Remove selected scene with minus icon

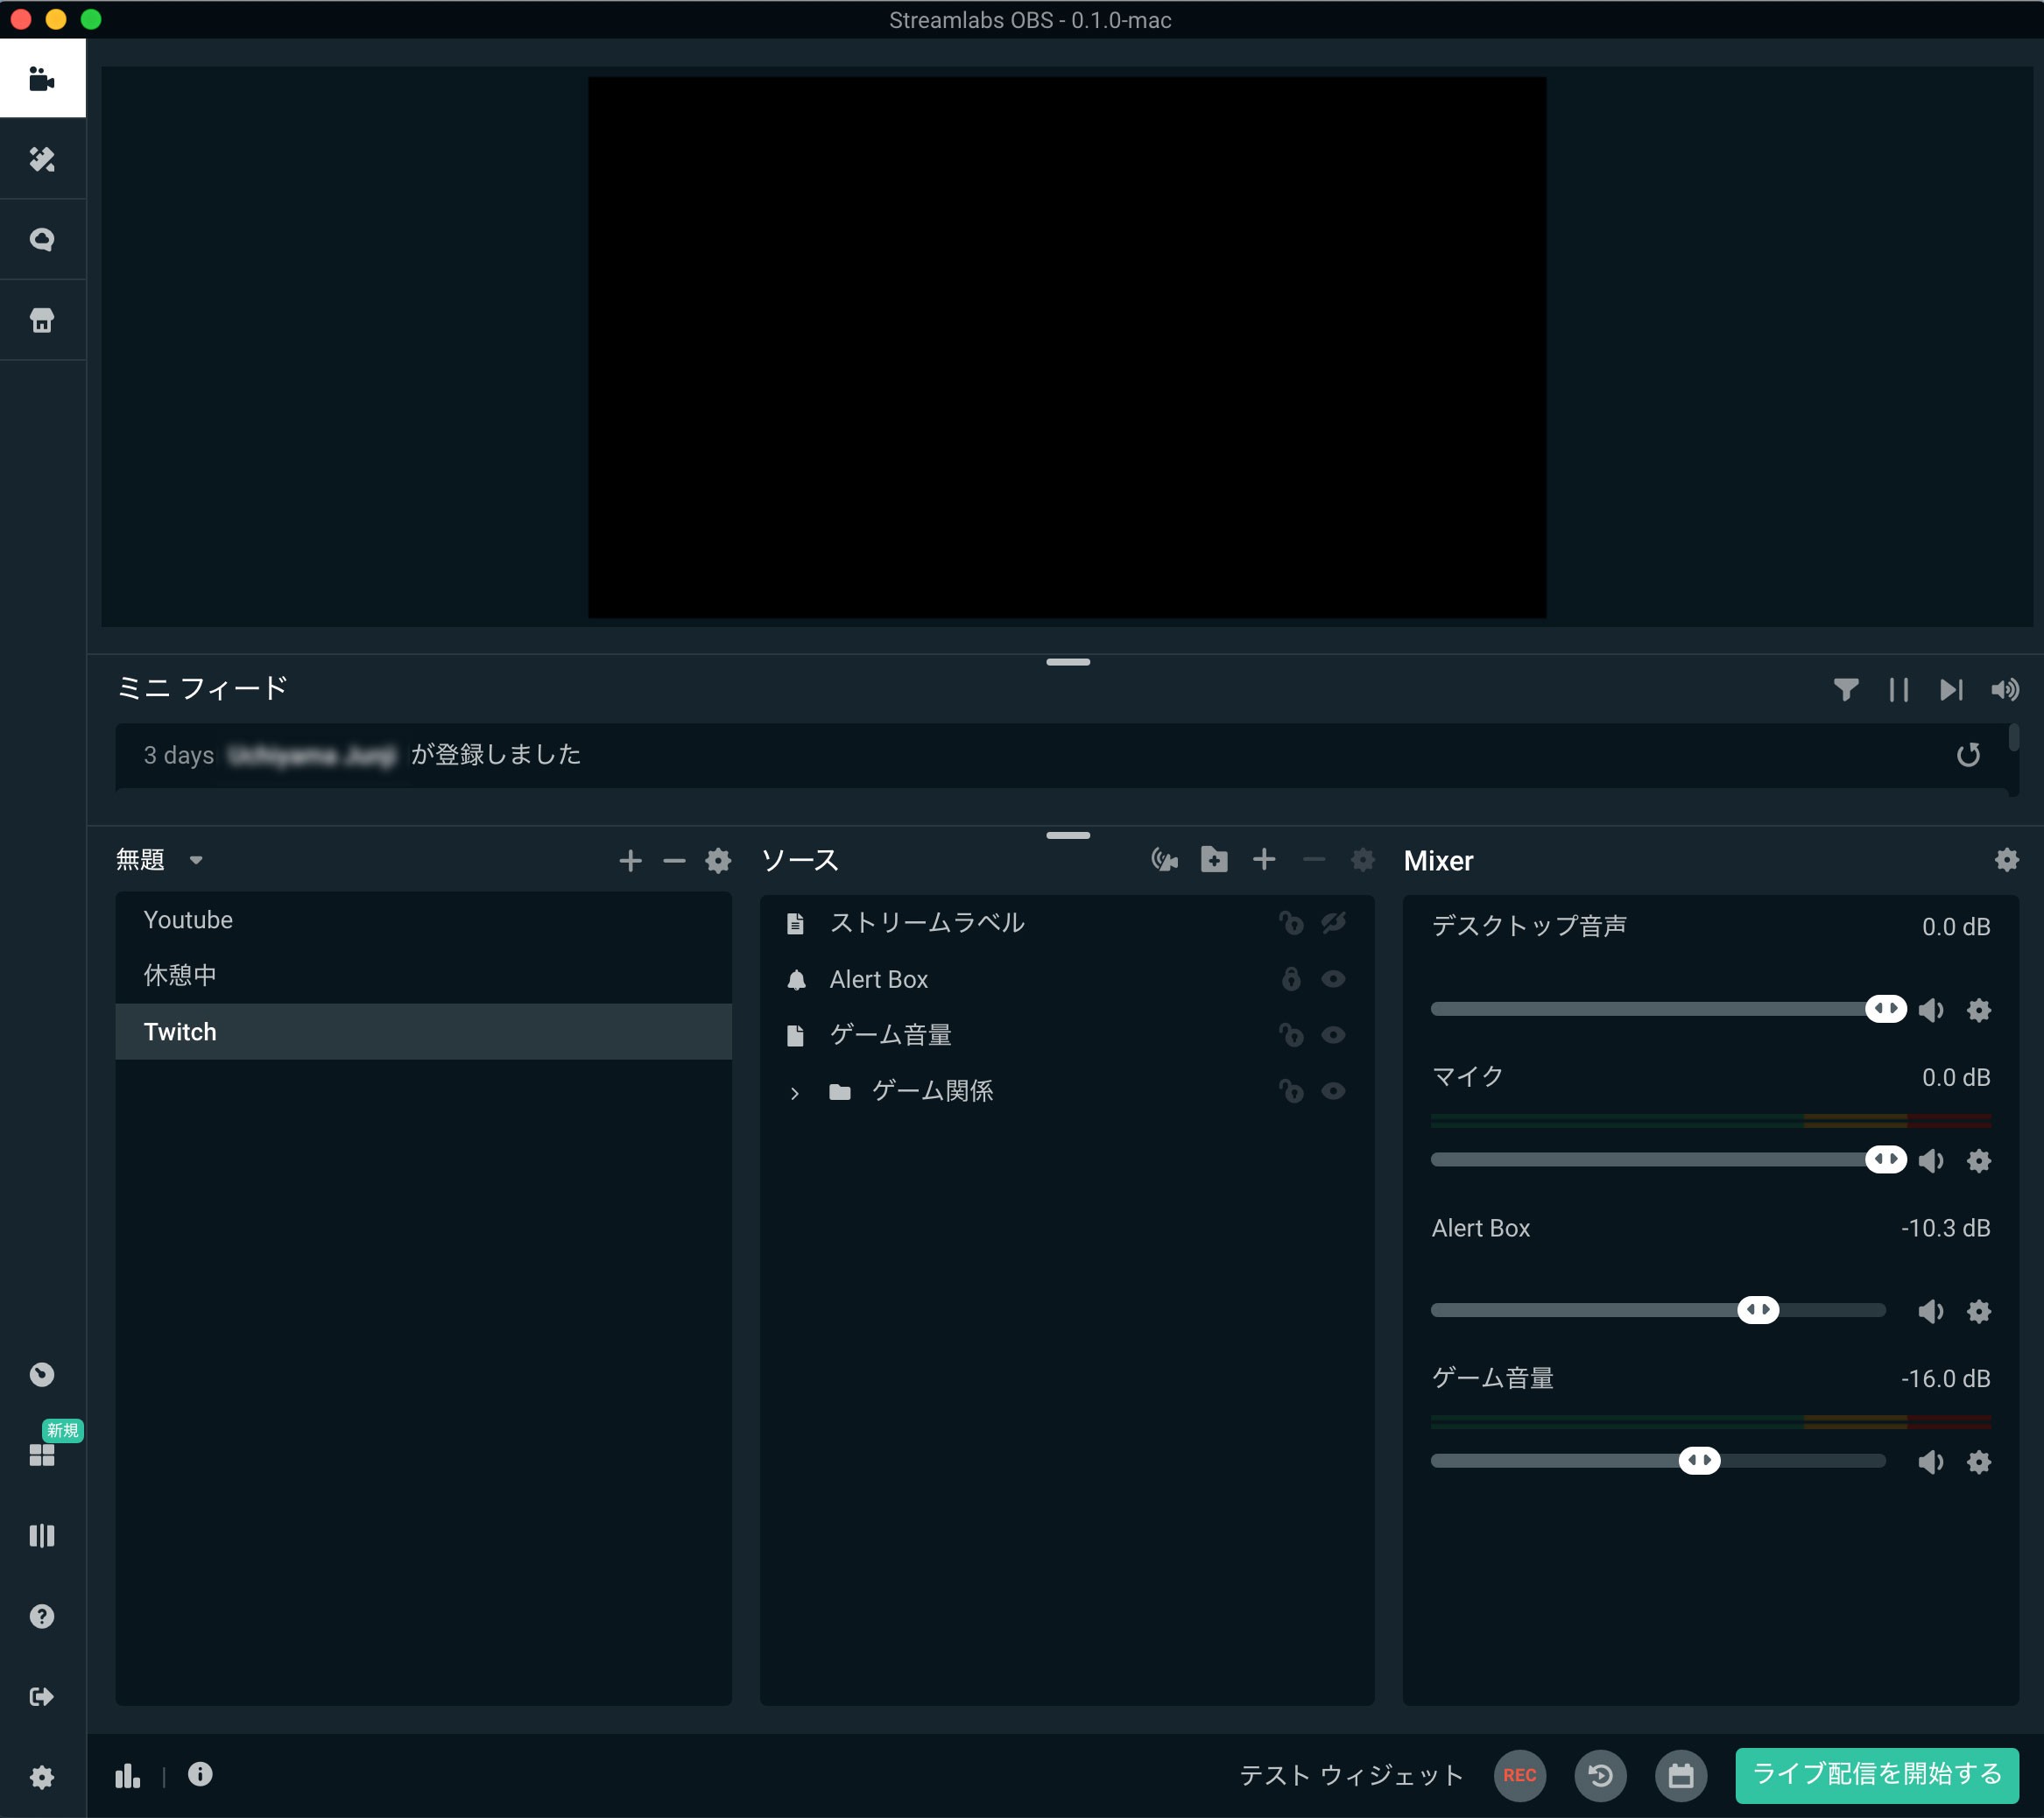click(x=674, y=860)
